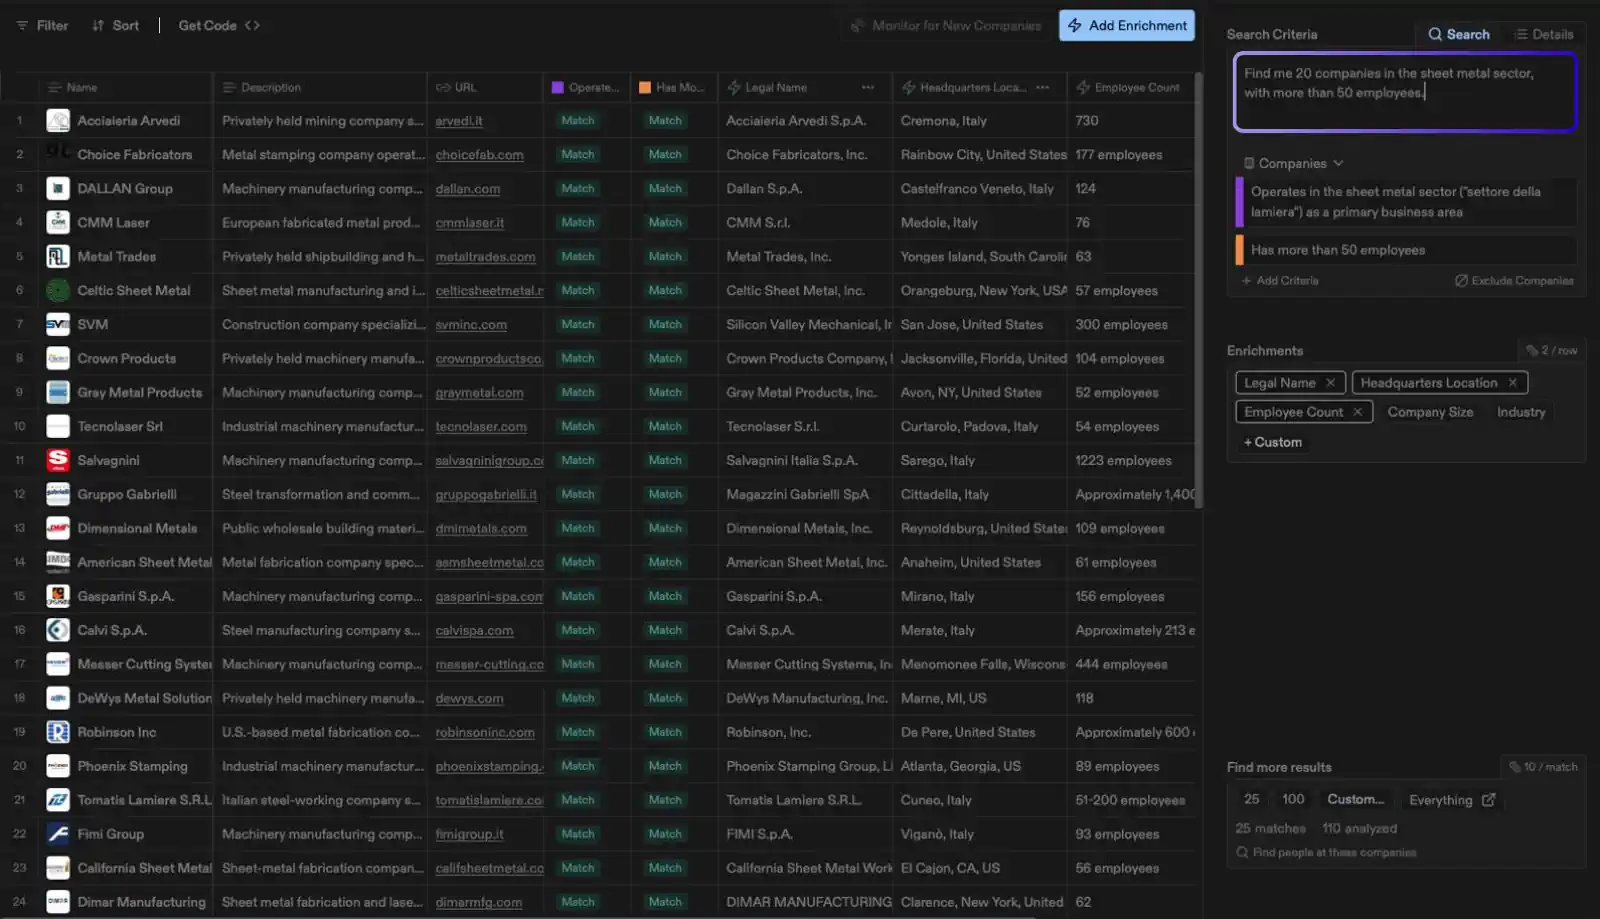The image size is (1600, 919).
Task: Open tecnolaser.com link
Action: (481, 427)
